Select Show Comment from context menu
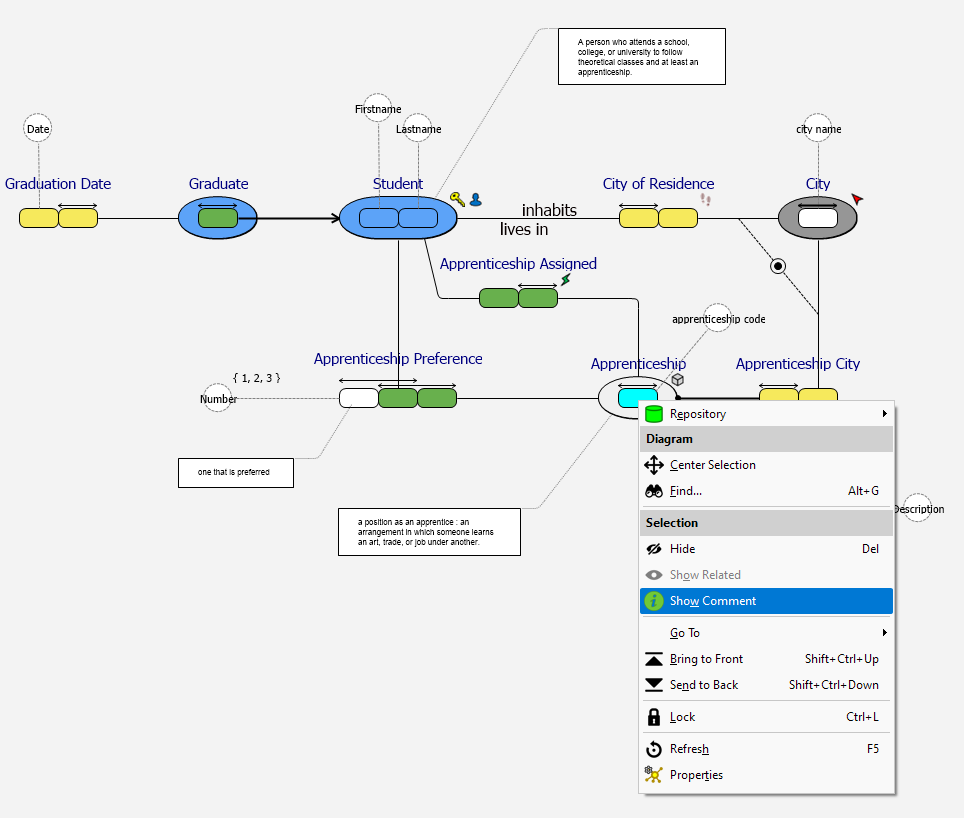Viewport: 964px width, 818px height. (713, 601)
